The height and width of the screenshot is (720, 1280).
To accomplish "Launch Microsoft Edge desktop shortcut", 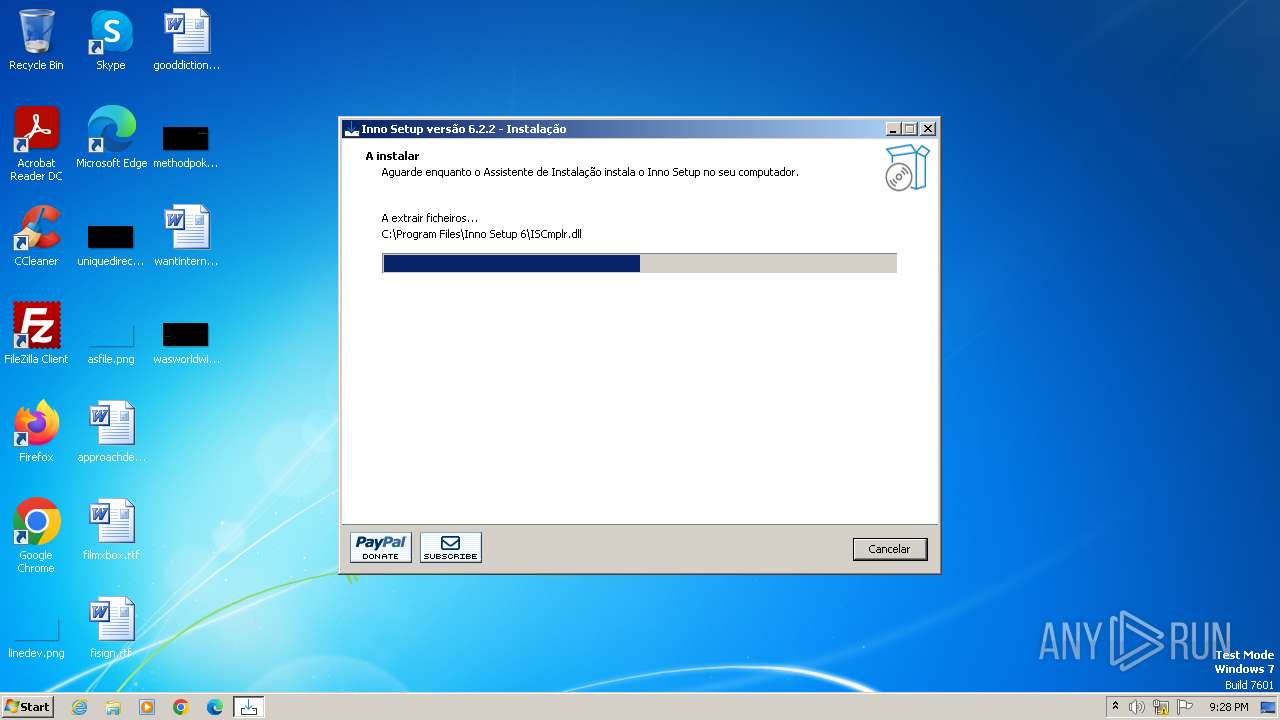I will click(111, 137).
